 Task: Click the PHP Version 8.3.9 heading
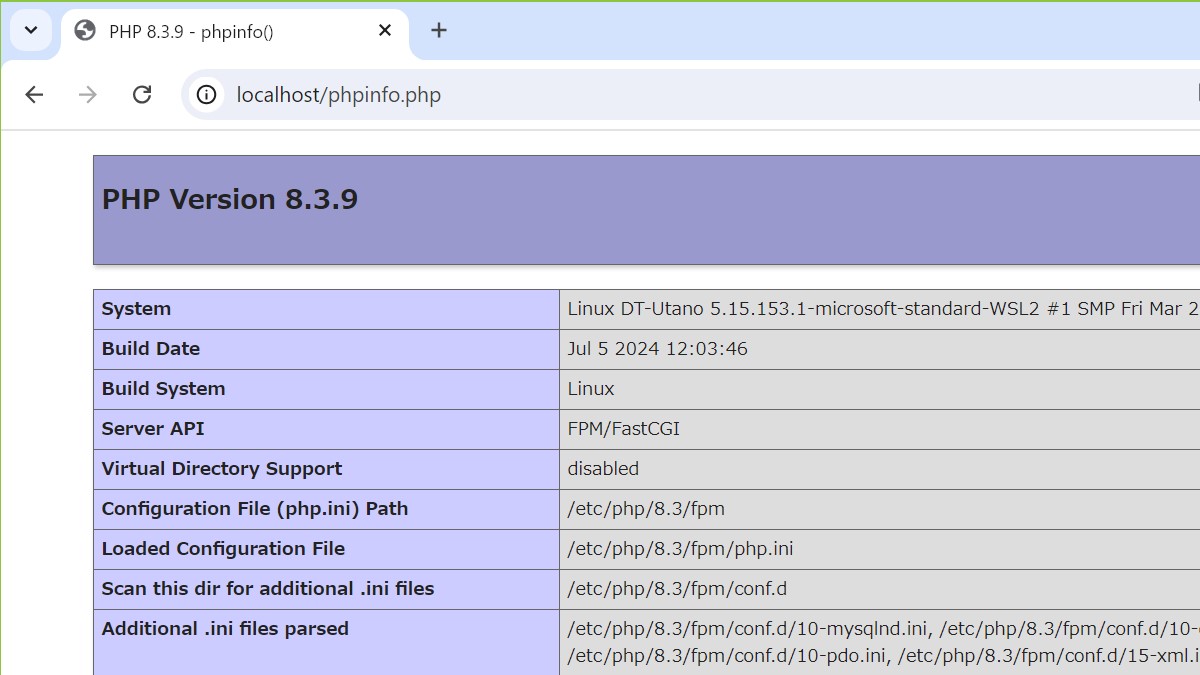click(x=230, y=199)
